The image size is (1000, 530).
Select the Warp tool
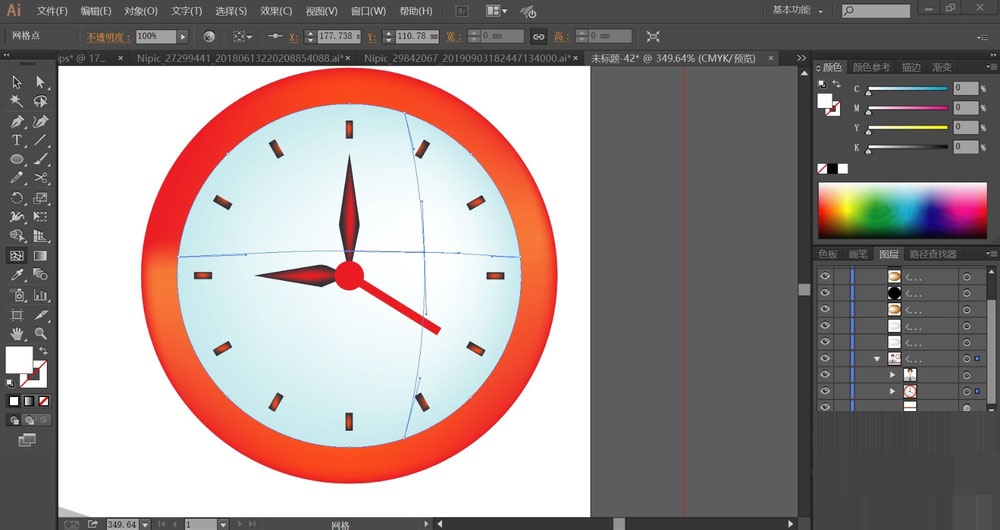17,217
